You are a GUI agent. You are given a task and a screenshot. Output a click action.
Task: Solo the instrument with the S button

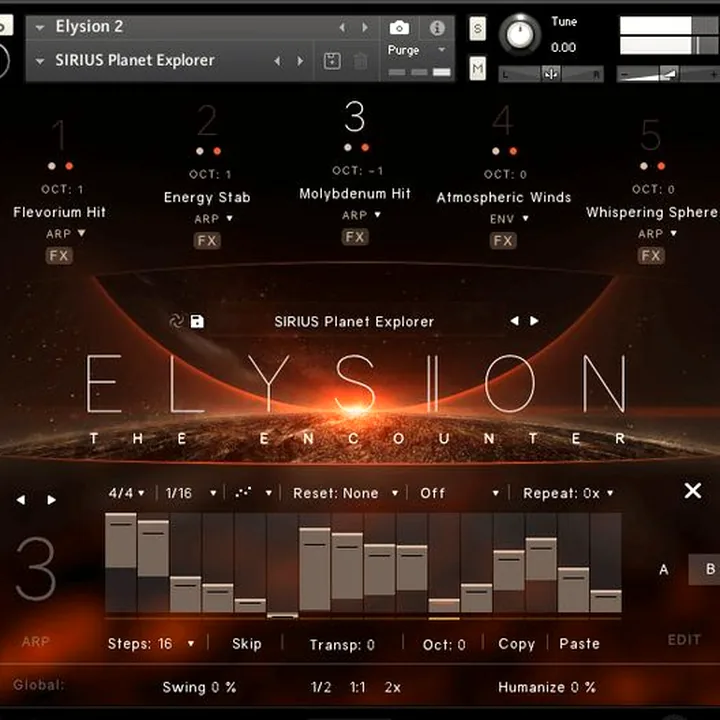click(x=478, y=29)
